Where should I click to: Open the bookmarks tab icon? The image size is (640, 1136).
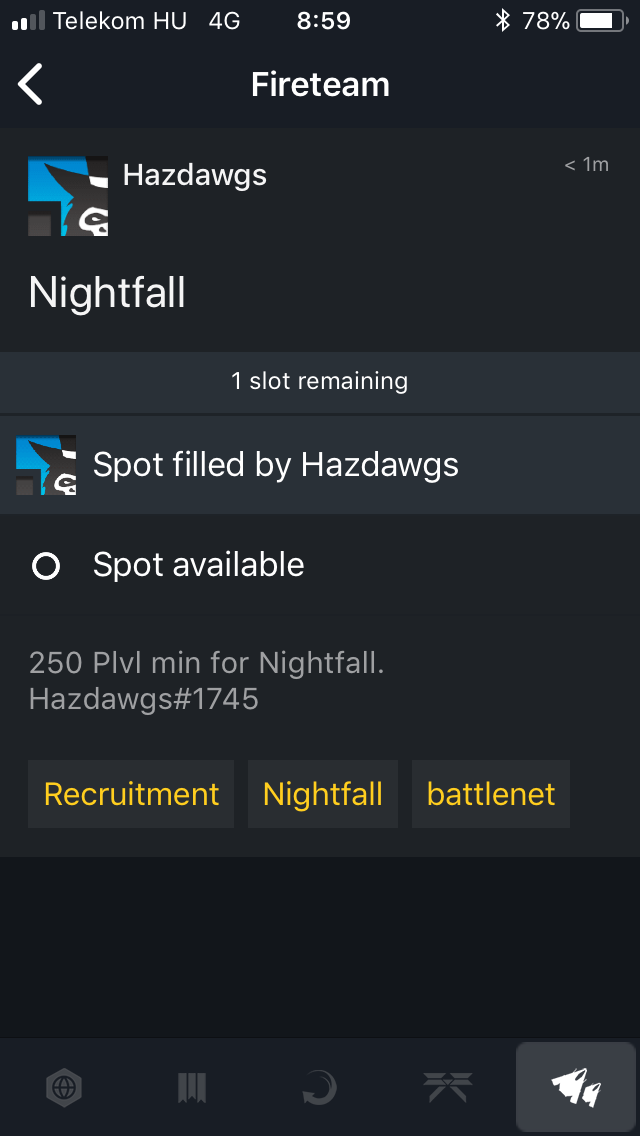192,1087
